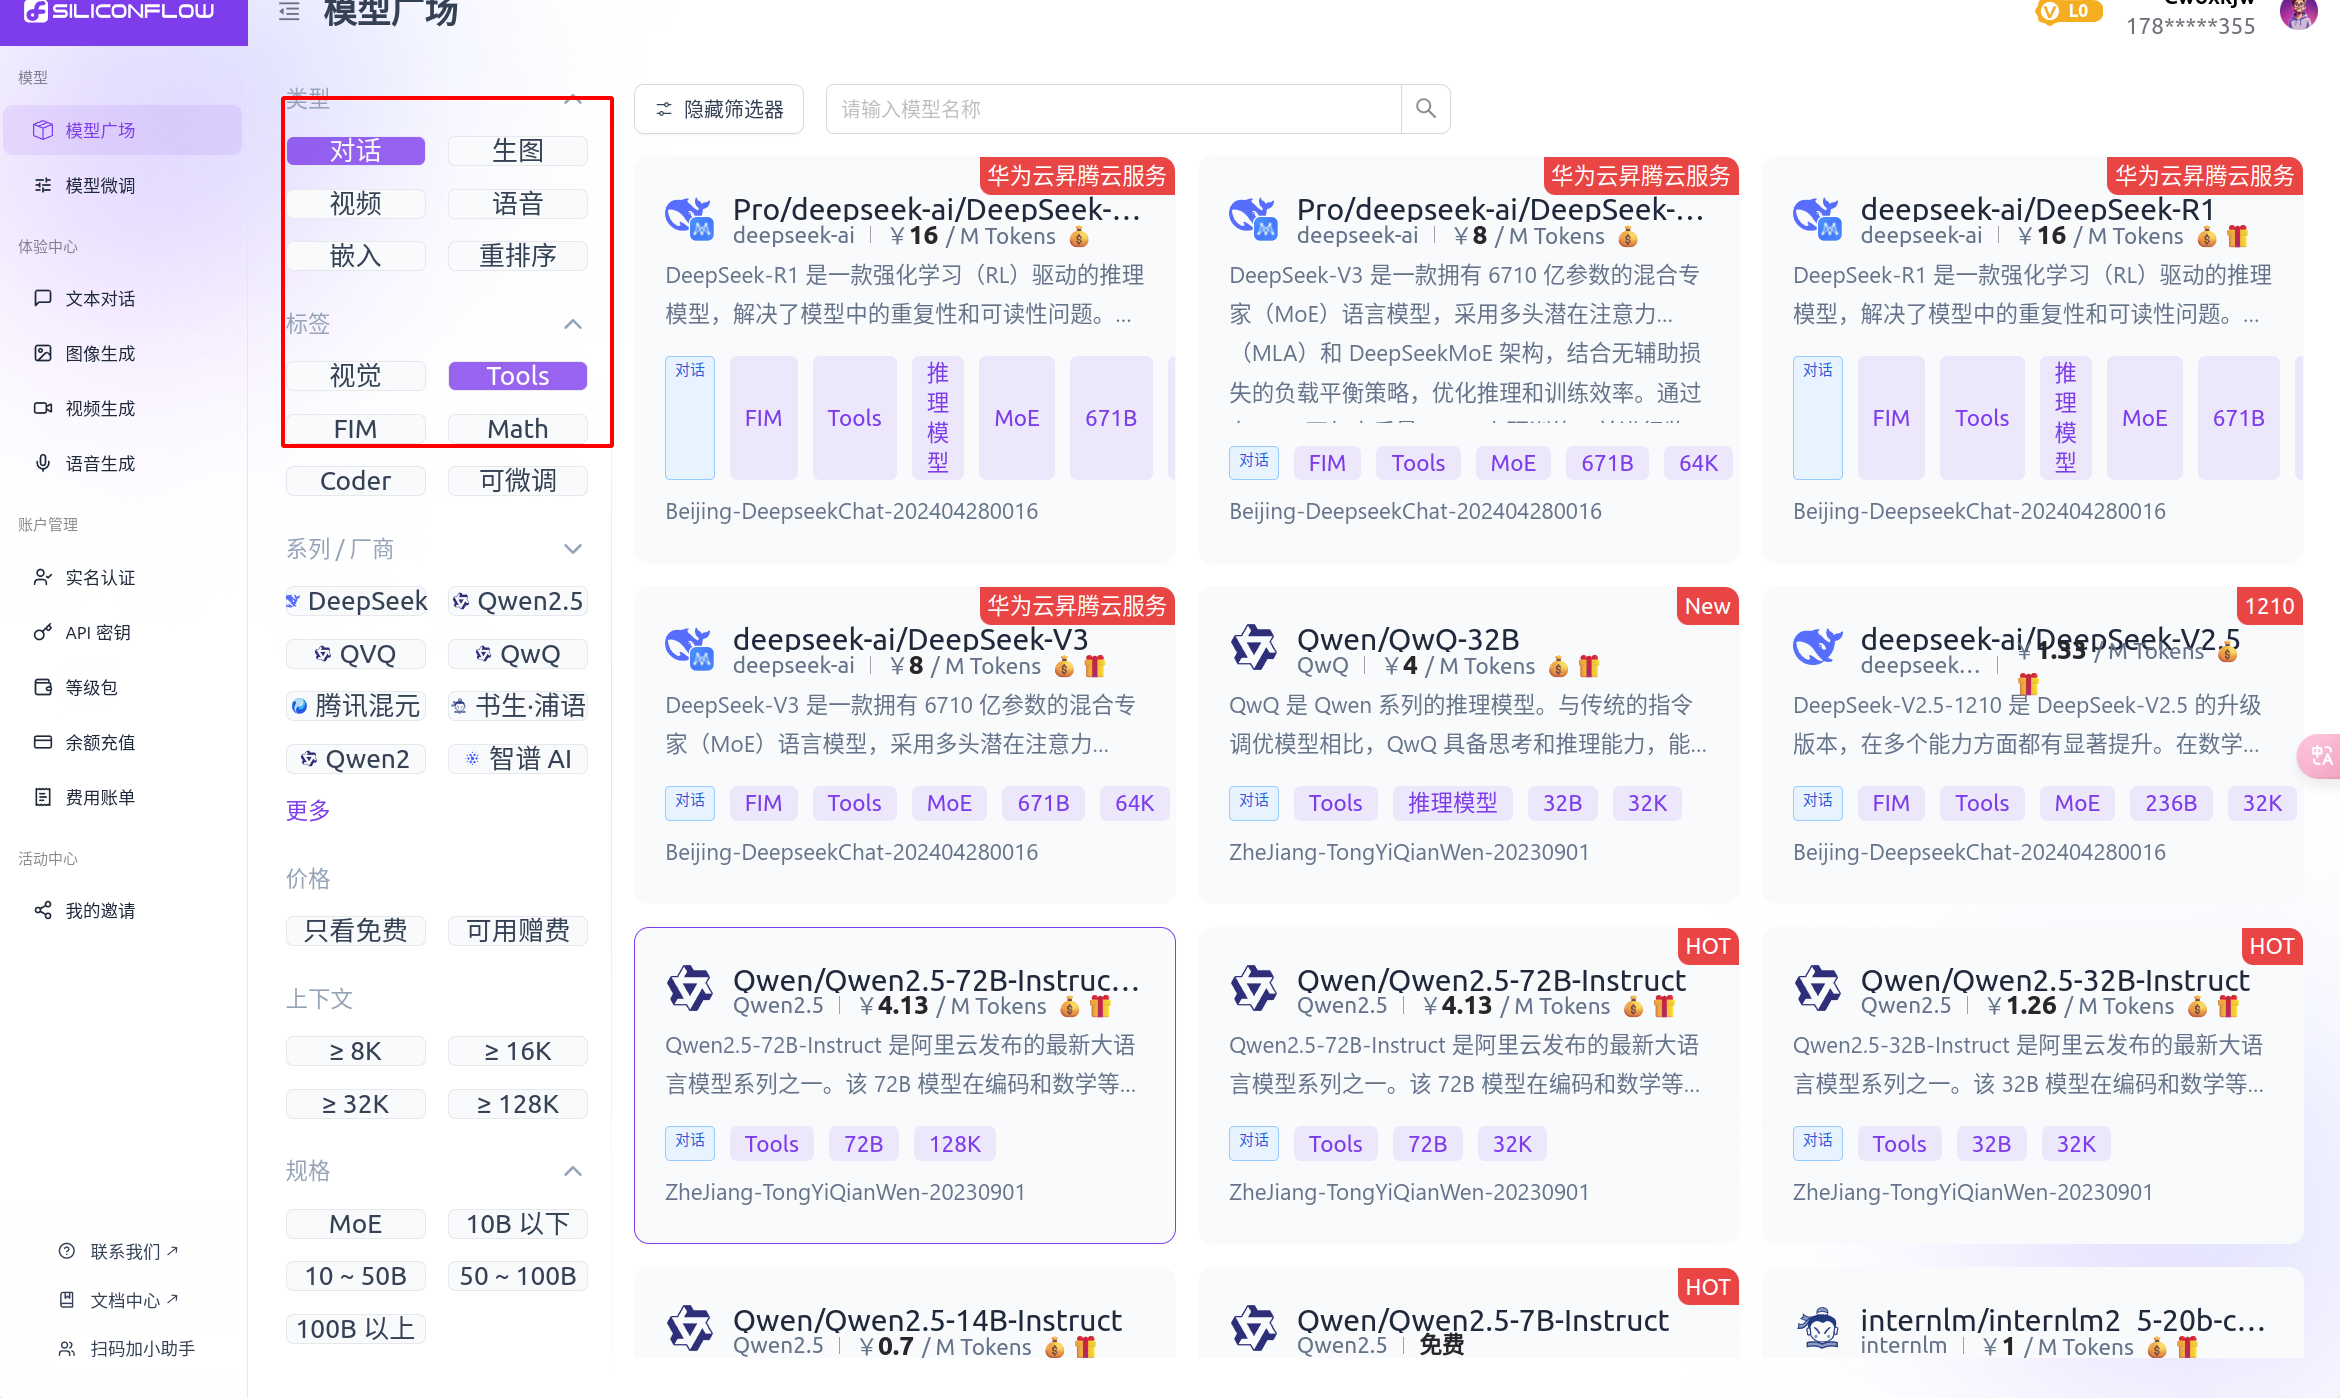Viewport: 2340px width, 1398px height.
Task: Select the ≥ 128K context filter
Action: 517,1104
